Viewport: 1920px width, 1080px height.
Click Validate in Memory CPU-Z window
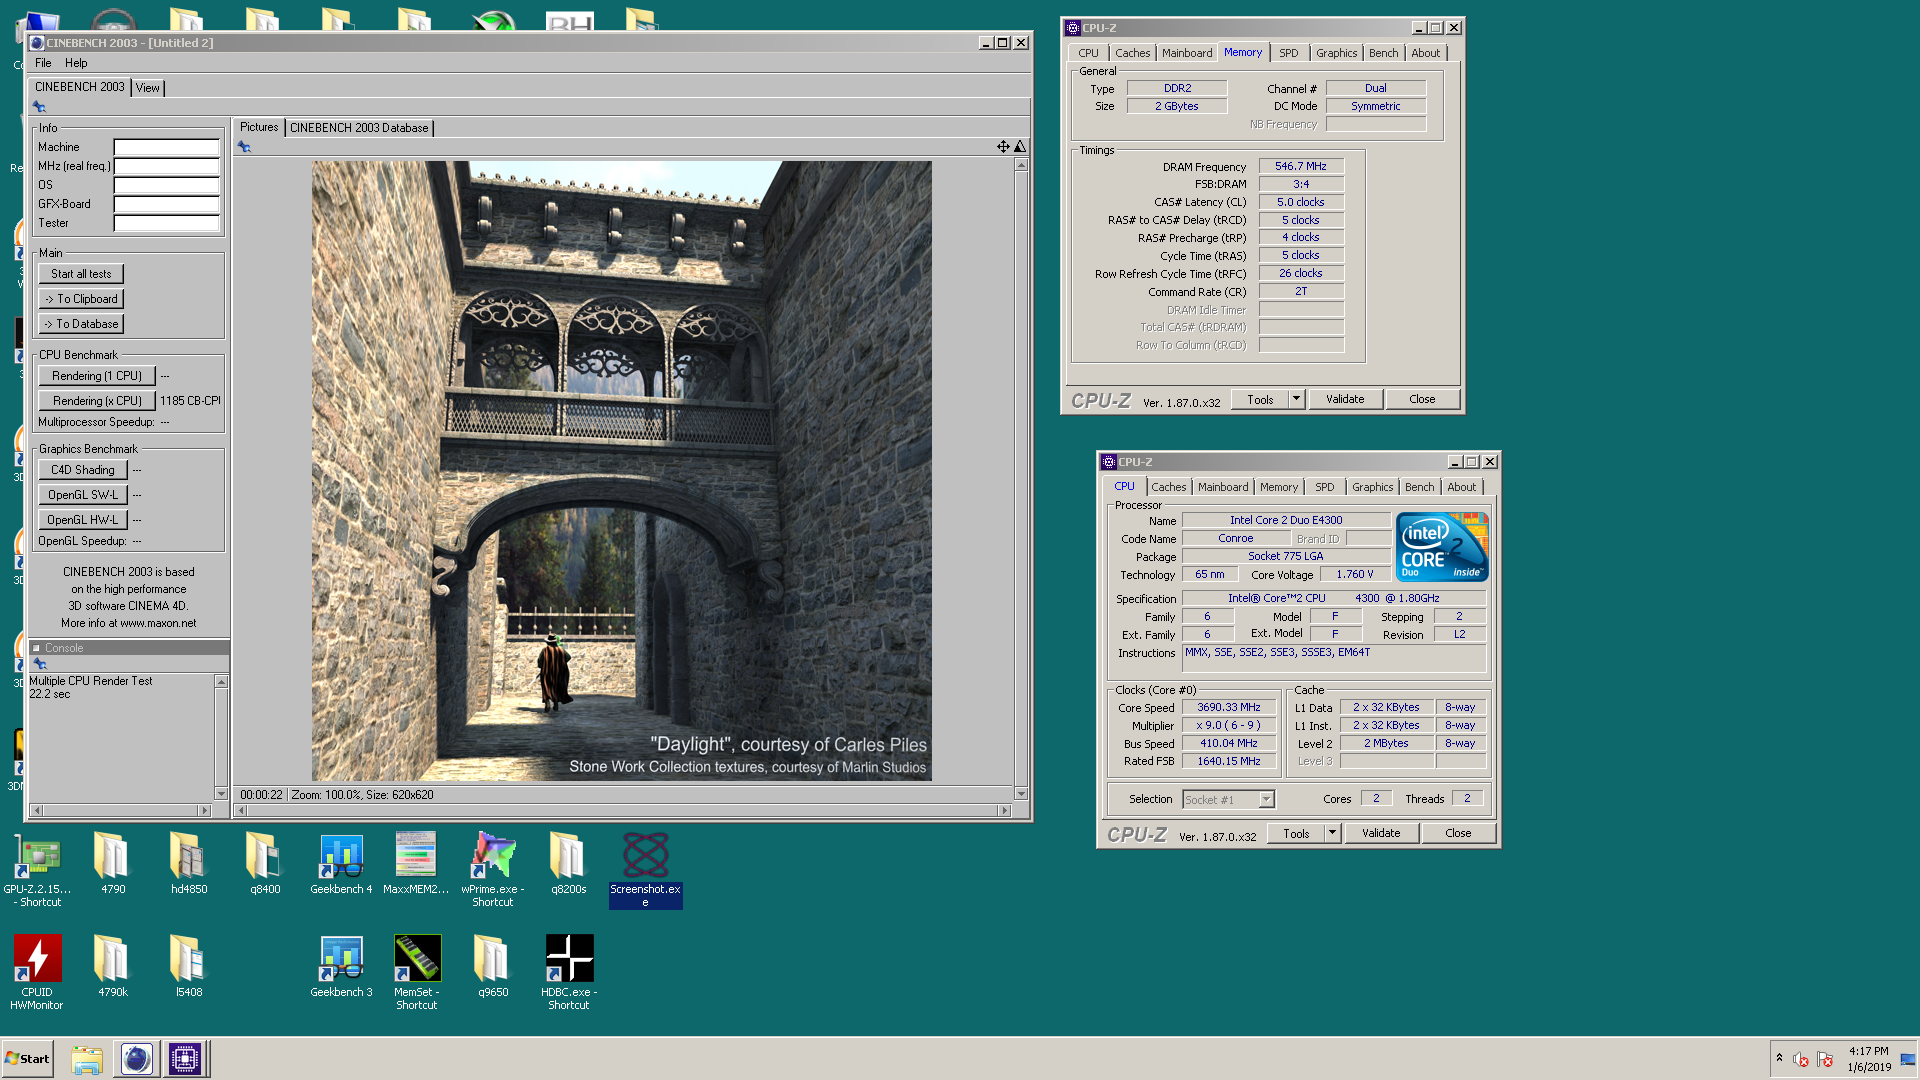pos(1345,399)
